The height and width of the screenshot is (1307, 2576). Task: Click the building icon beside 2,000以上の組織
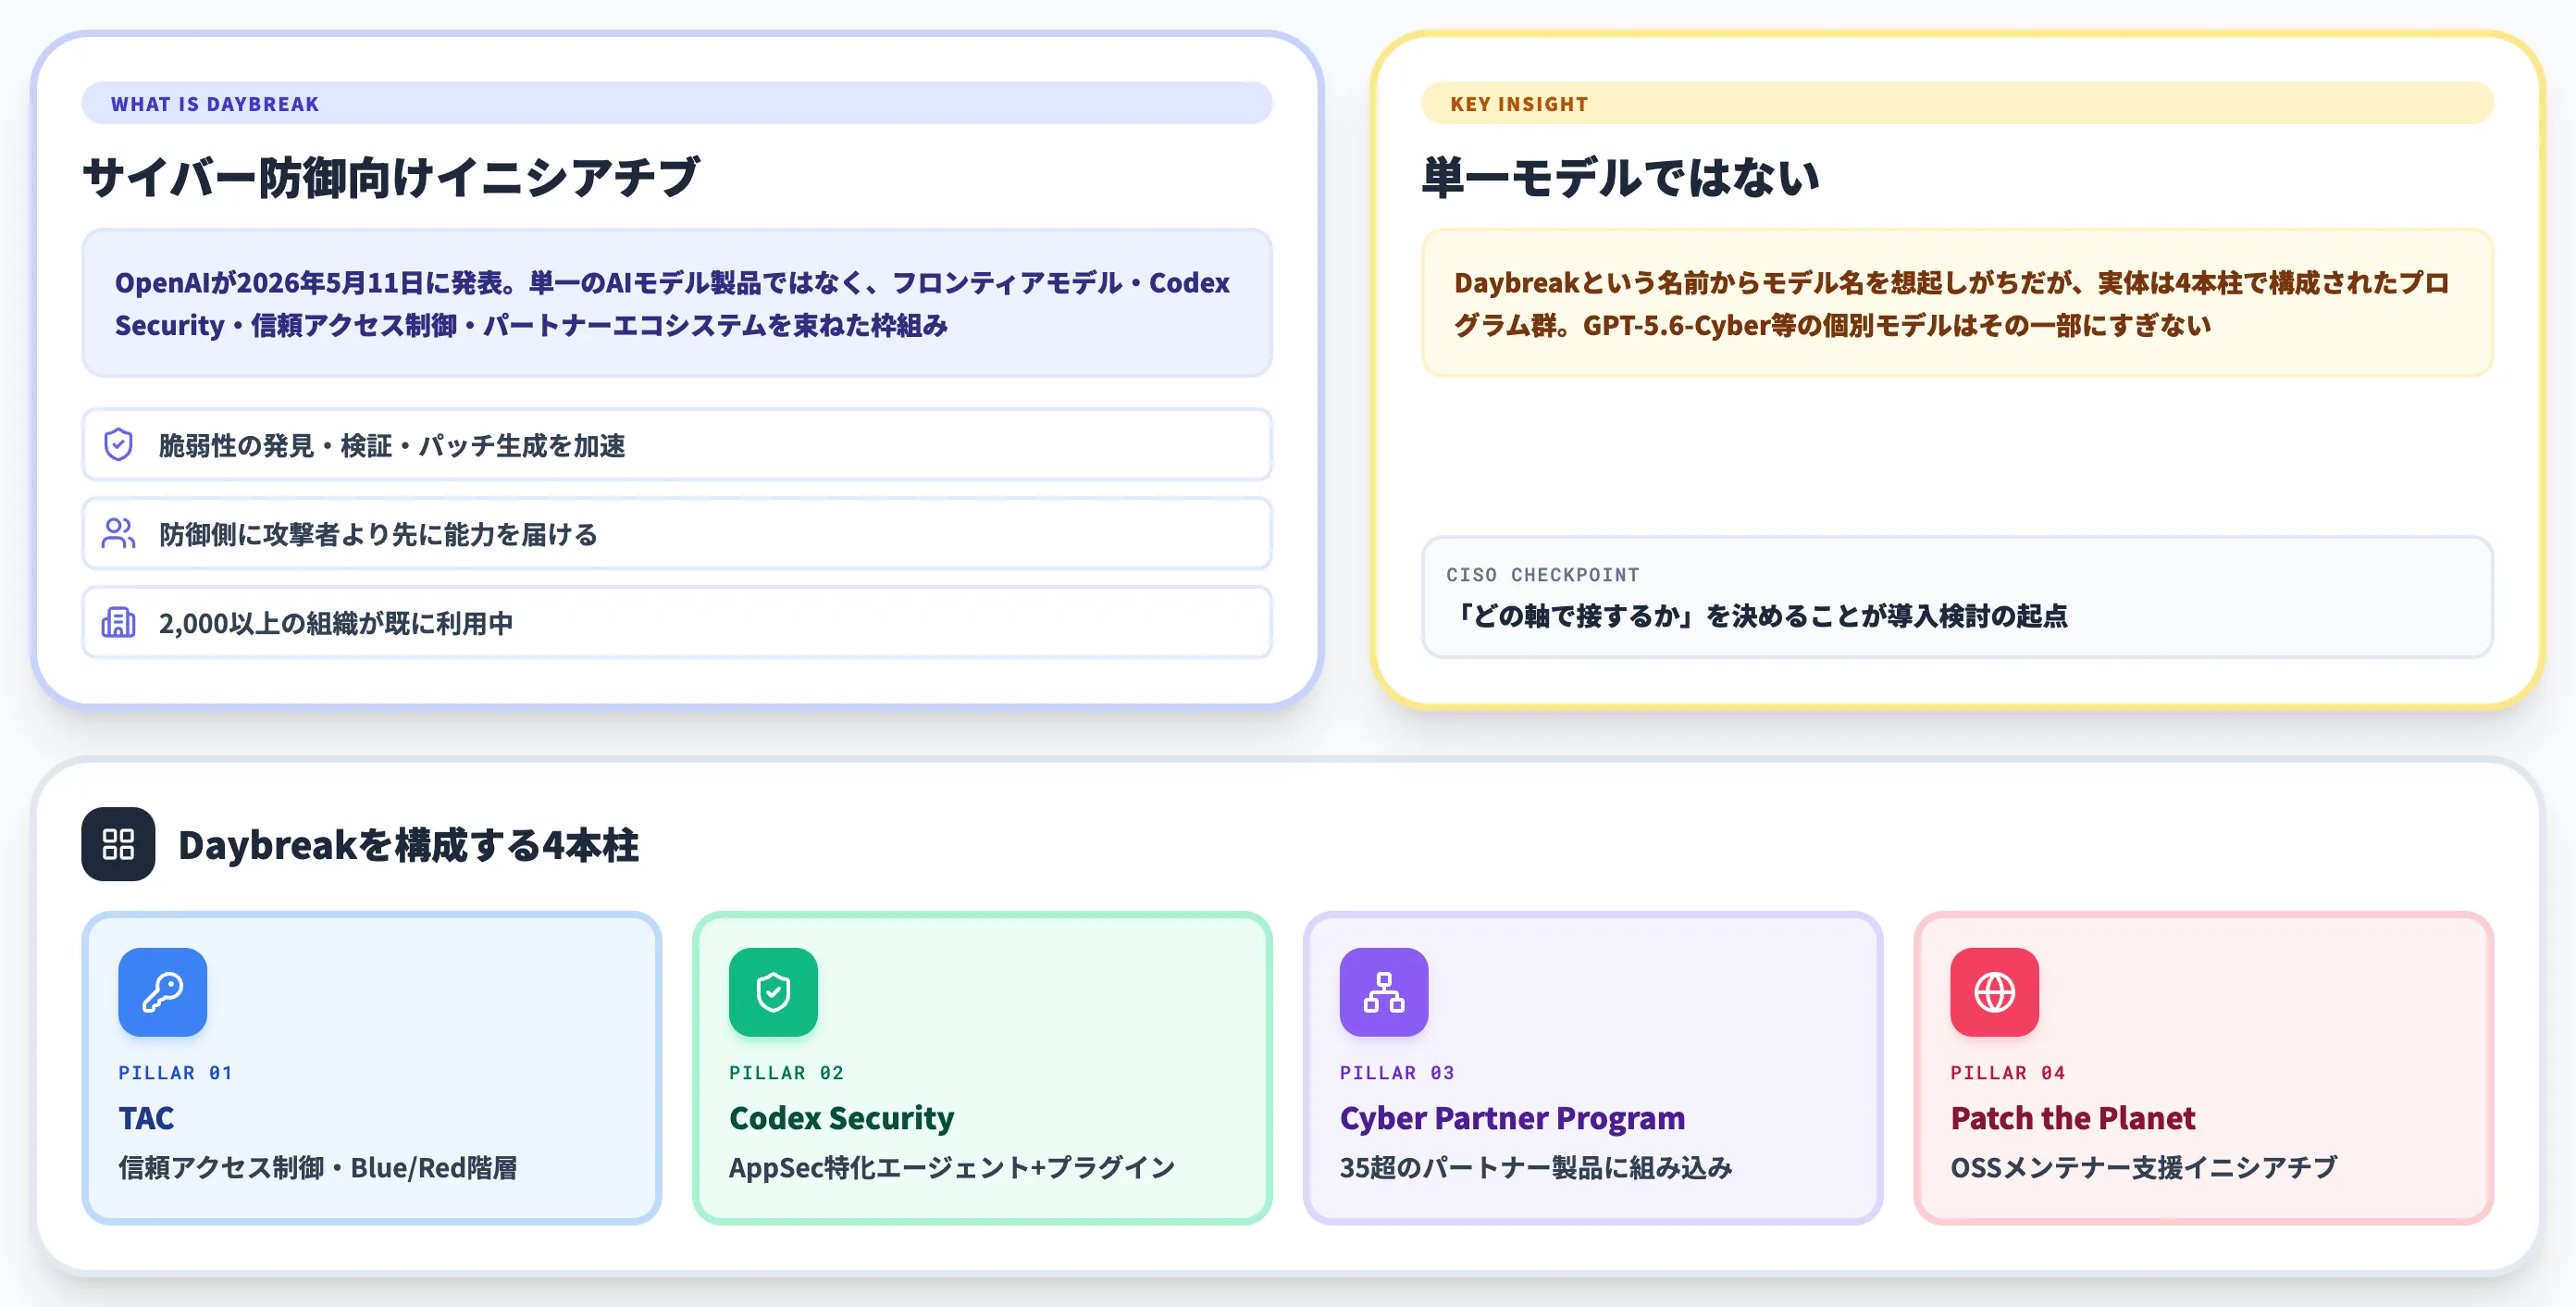[x=118, y=622]
